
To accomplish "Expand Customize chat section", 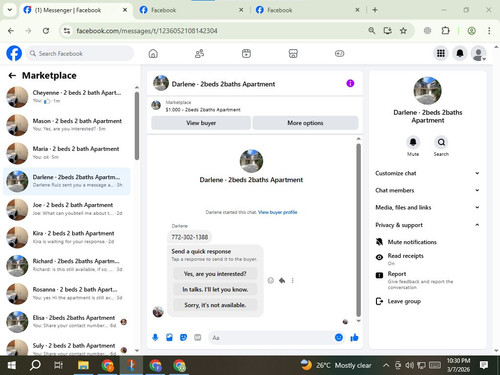I will click(x=427, y=173).
